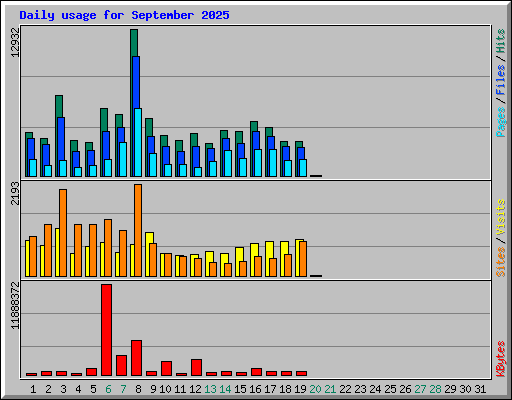Click the orange 'Sites' legend label

(500, 262)
